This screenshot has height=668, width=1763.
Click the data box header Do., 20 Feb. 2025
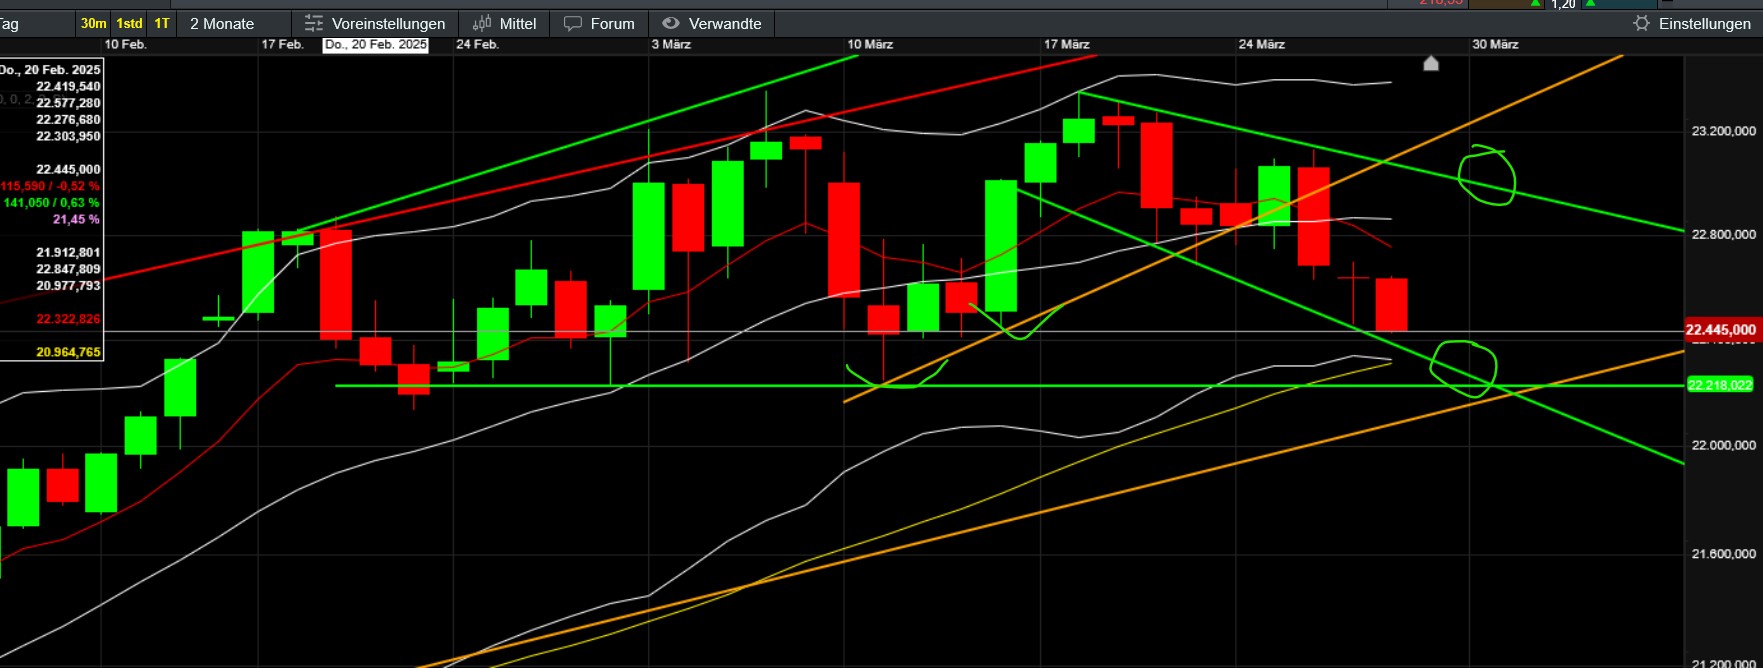pos(50,70)
